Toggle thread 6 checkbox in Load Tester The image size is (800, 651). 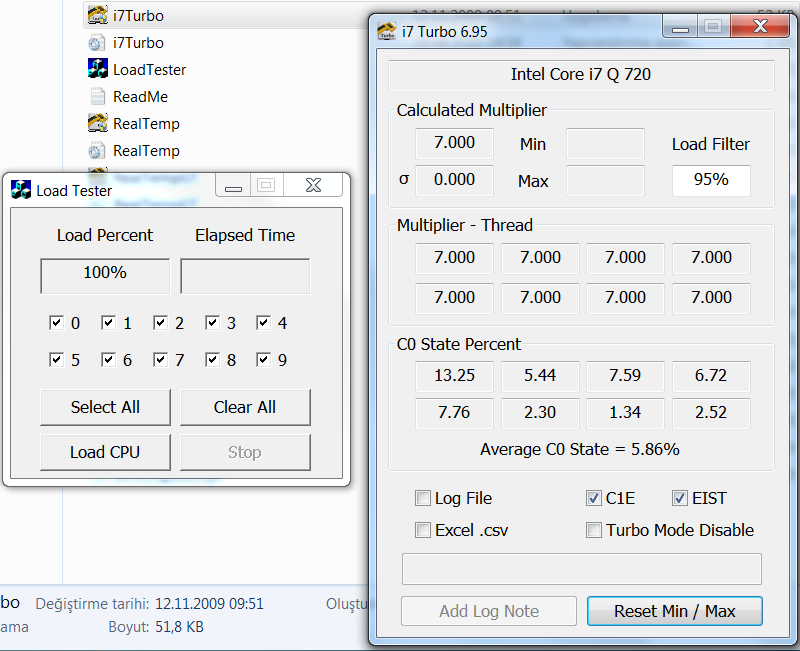(108, 360)
